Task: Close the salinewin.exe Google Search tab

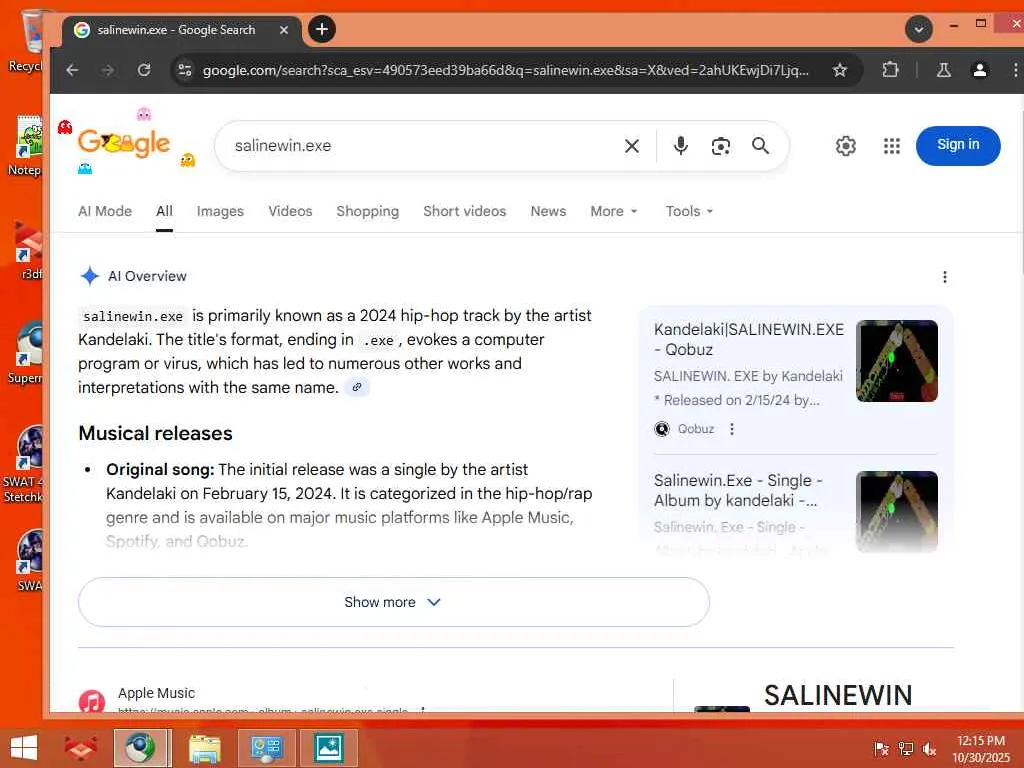Action: (x=284, y=30)
